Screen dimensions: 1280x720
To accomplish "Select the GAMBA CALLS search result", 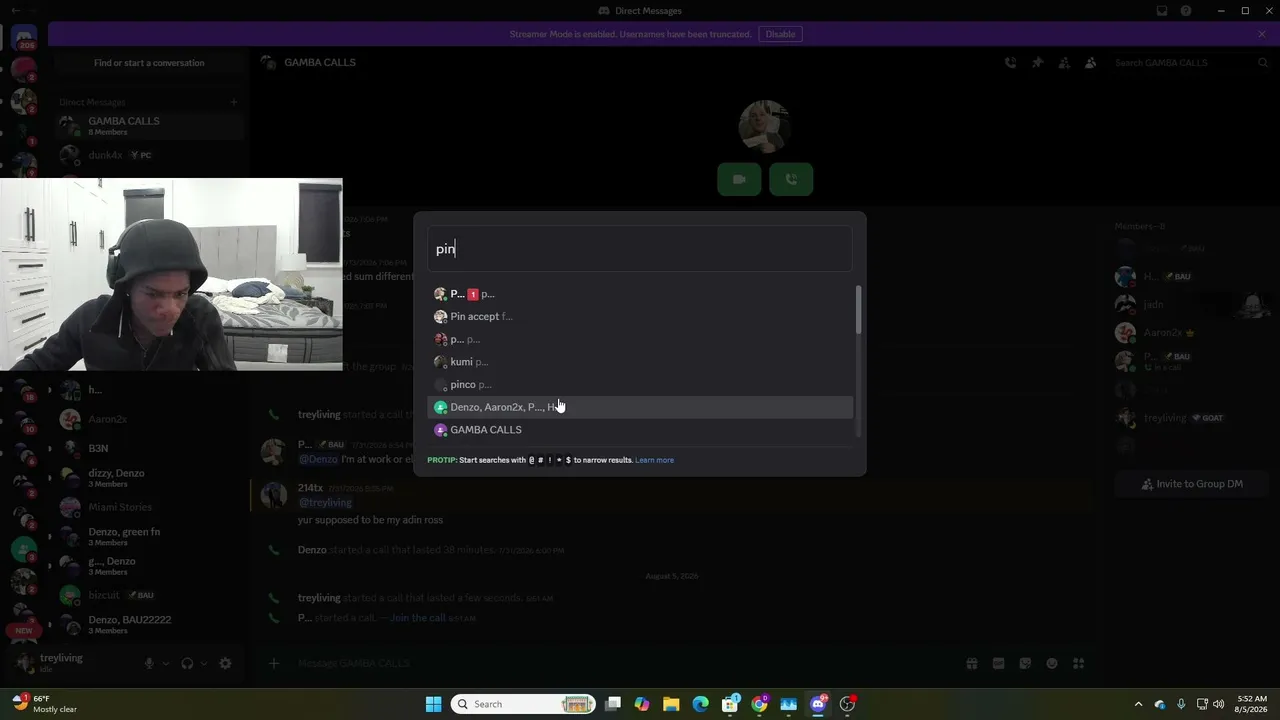I will pyautogui.click(x=640, y=430).
